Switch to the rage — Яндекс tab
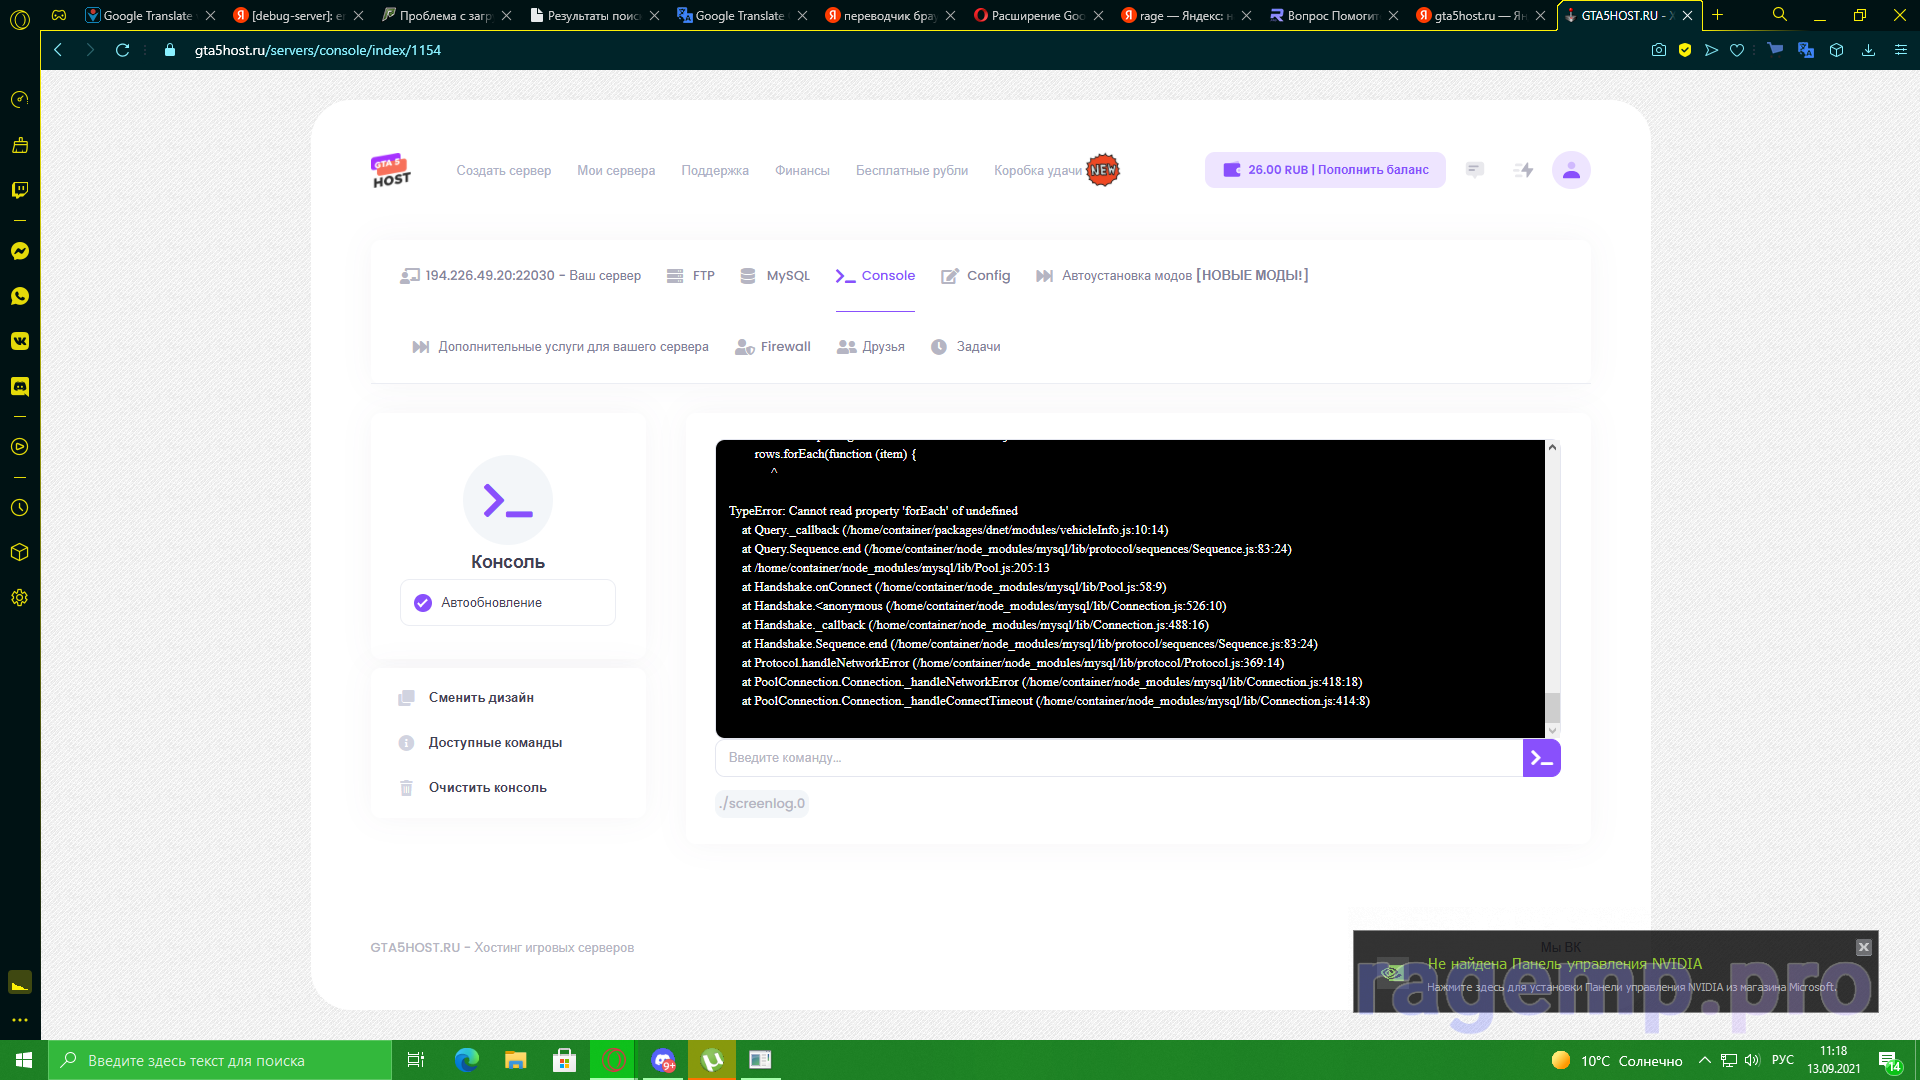The height and width of the screenshot is (1080, 1920). click(x=1185, y=15)
